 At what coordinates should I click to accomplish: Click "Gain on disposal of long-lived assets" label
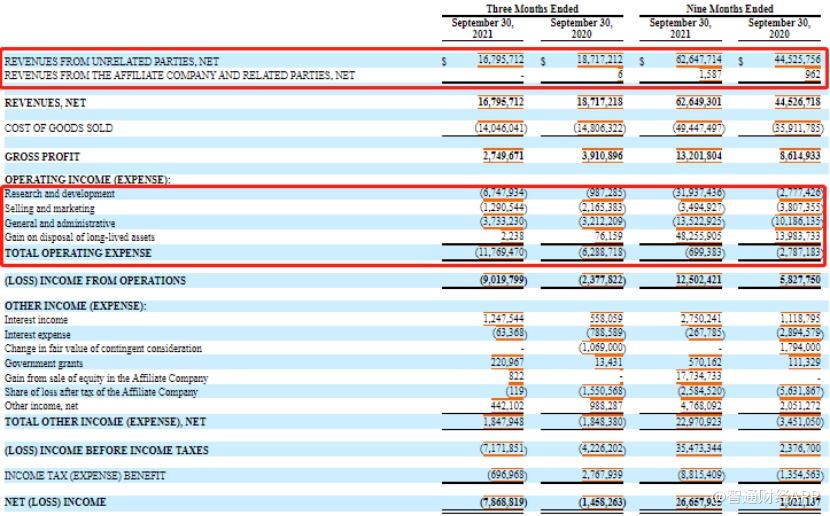pyautogui.click(x=80, y=238)
